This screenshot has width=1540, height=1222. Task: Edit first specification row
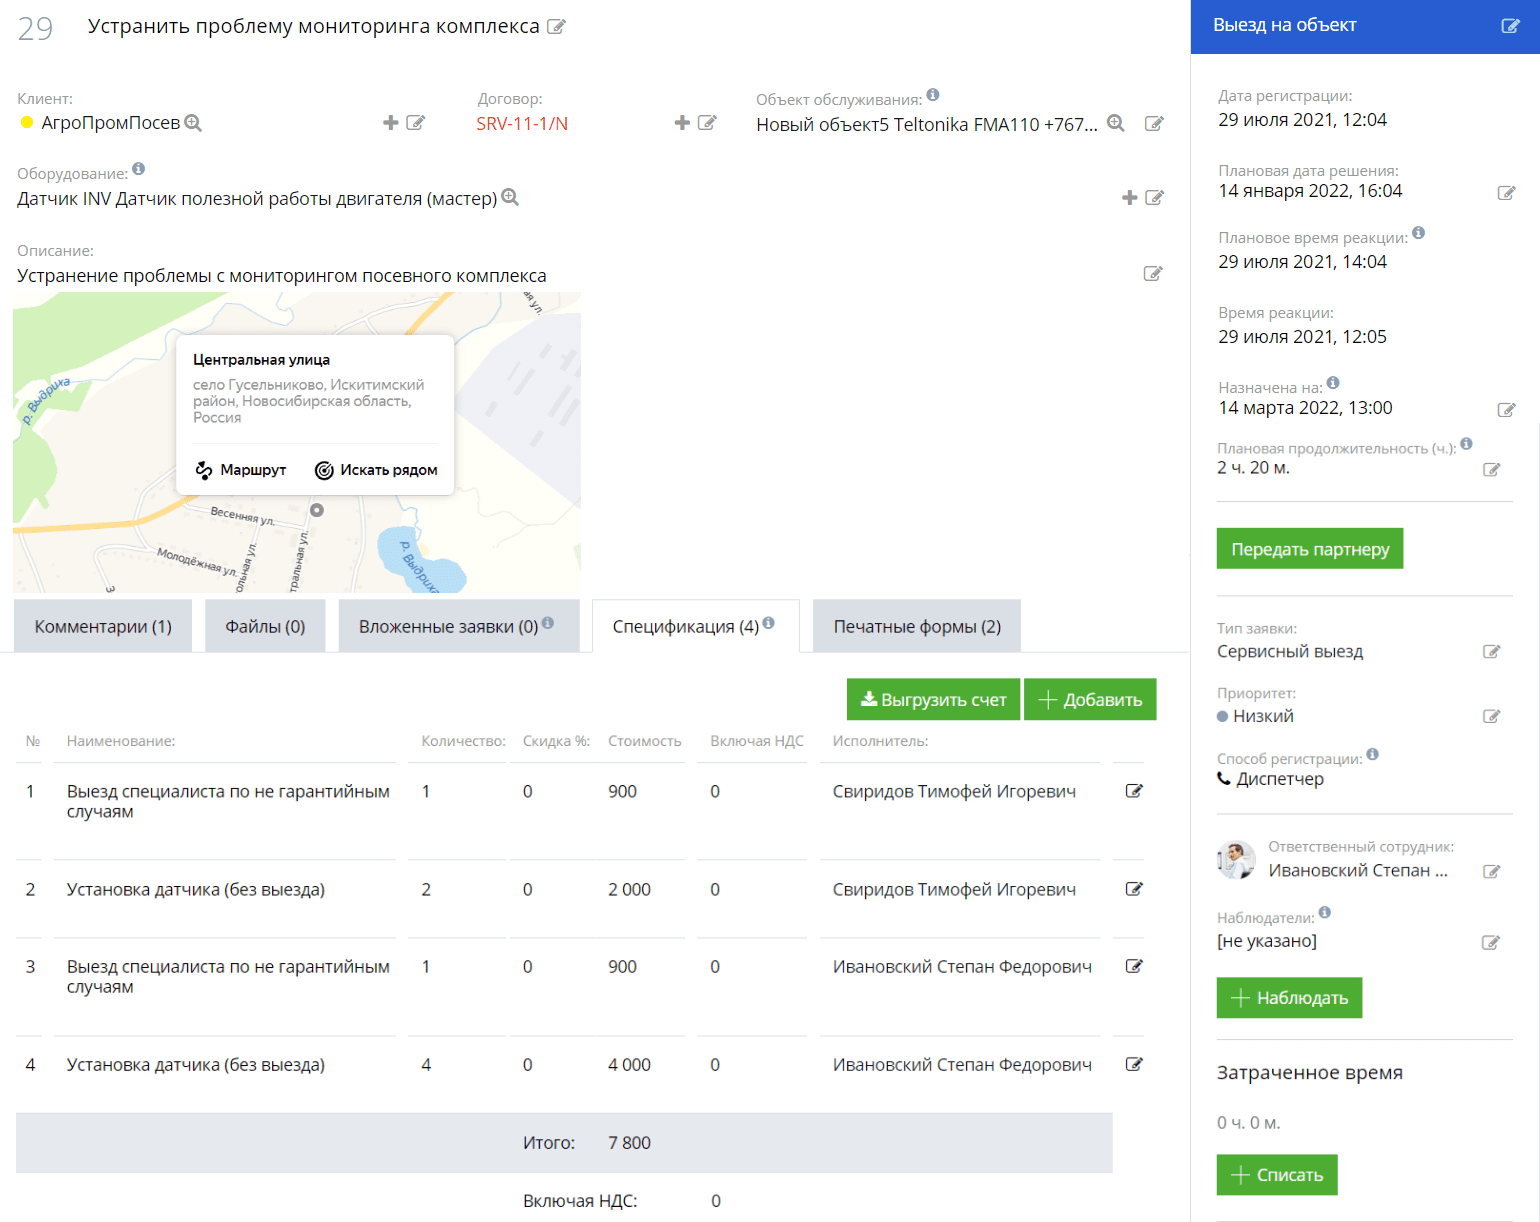coord(1134,791)
